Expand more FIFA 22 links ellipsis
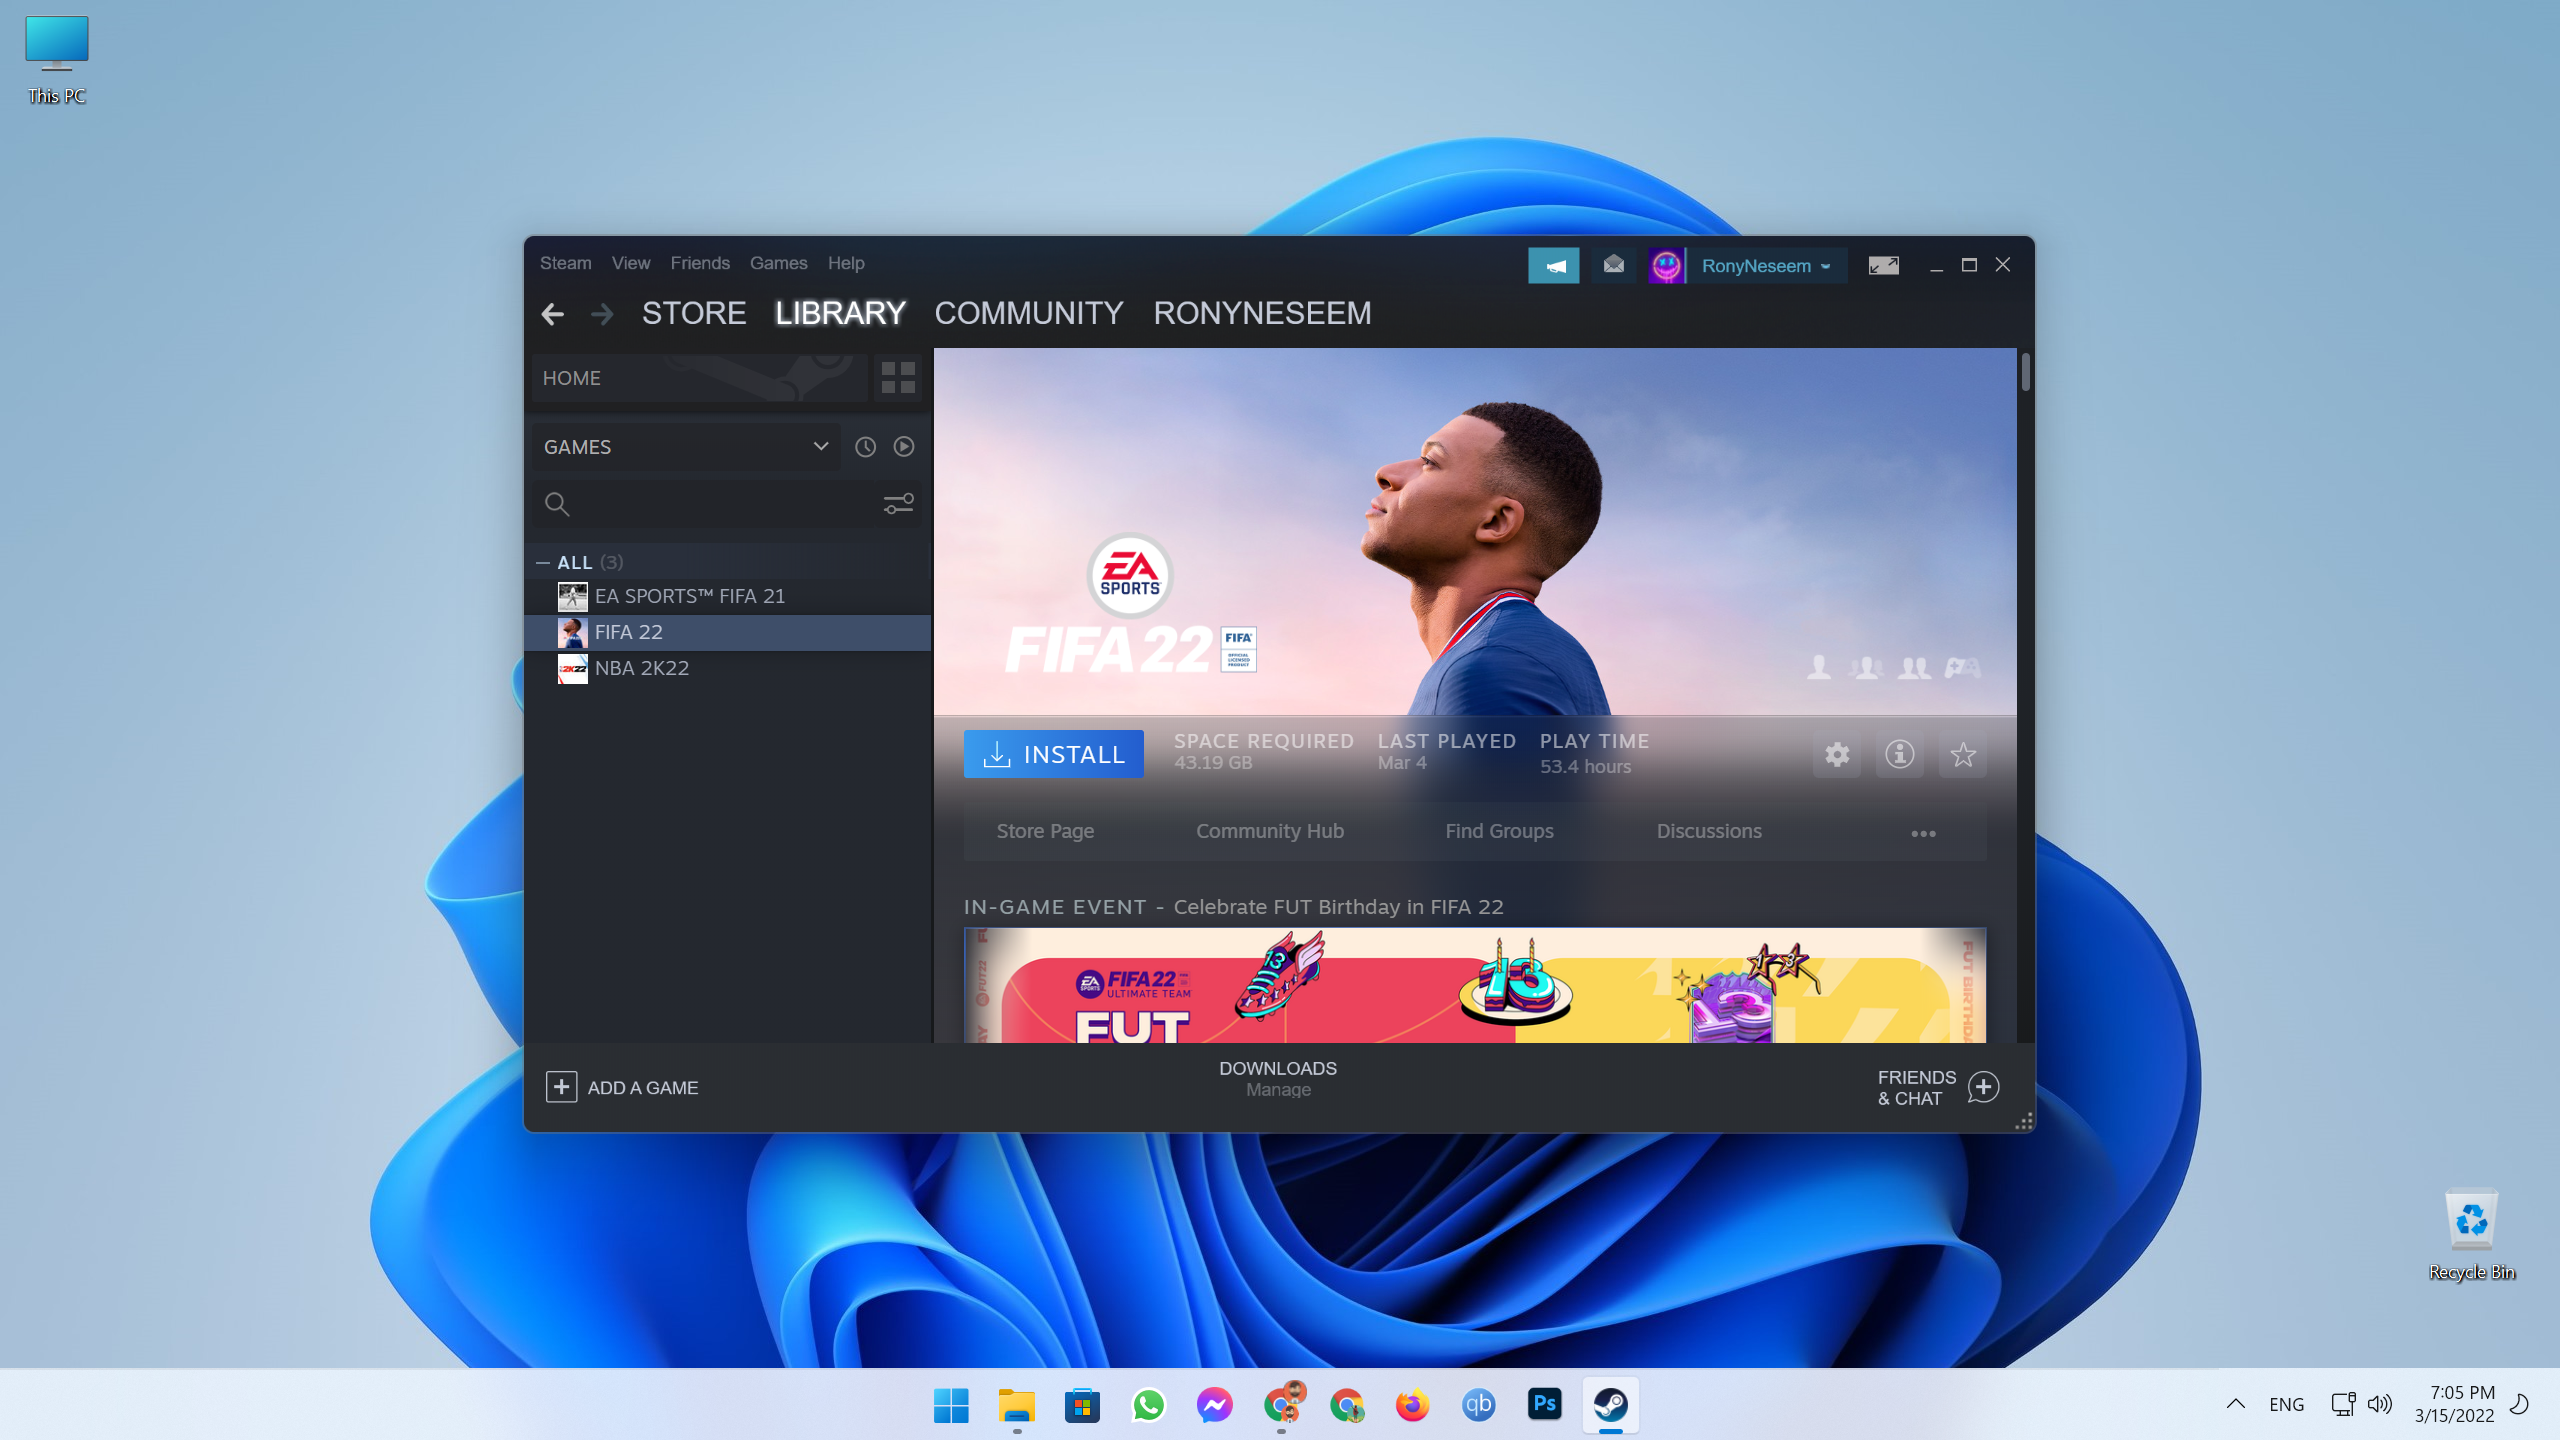Screen dimensions: 2560x1440 point(1923,833)
